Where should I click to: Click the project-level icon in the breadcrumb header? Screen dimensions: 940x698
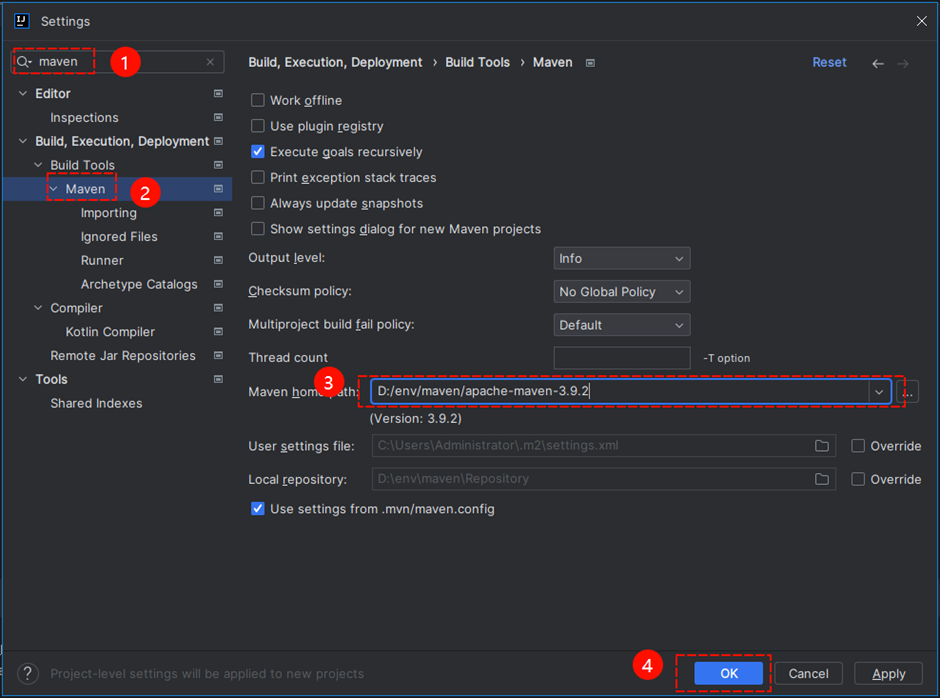[590, 63]
